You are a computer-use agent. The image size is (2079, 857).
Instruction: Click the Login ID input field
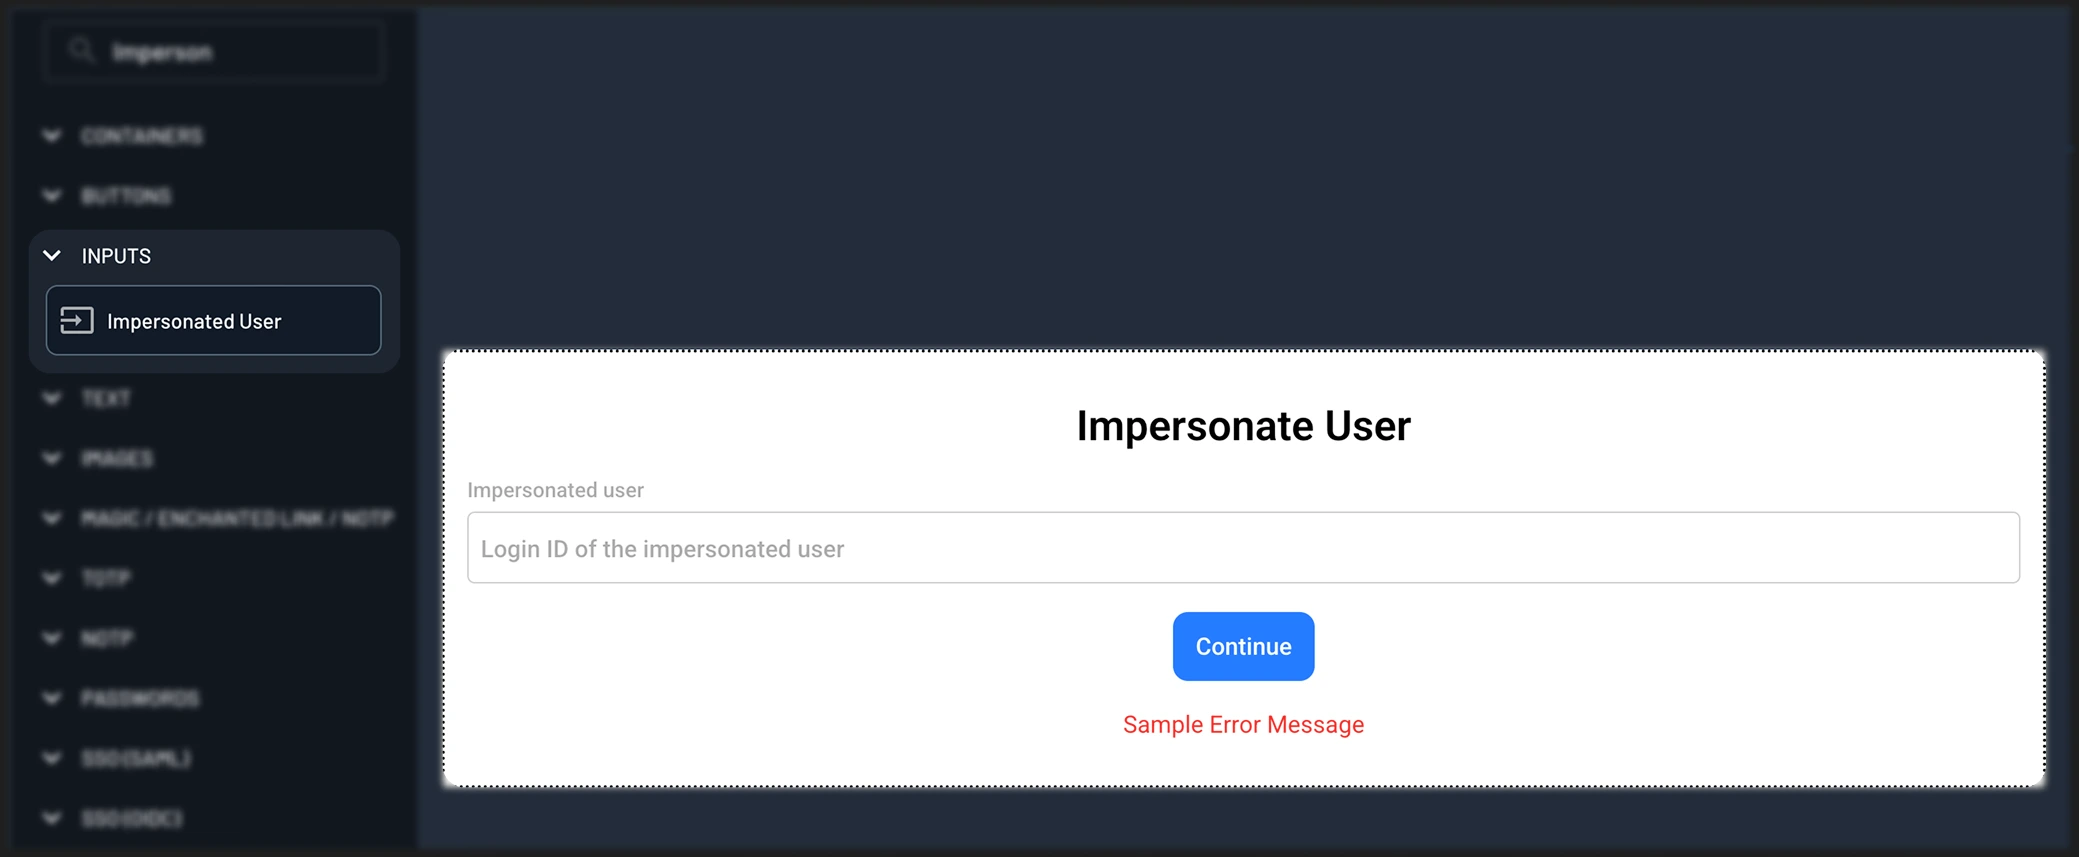point(1243,547)
